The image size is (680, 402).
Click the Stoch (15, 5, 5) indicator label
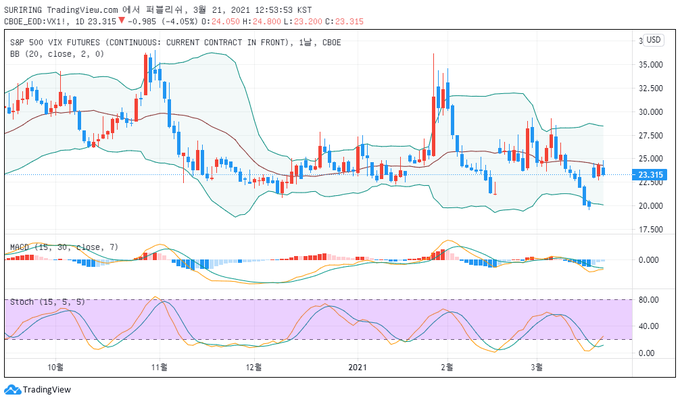click(x=48, y=302)
